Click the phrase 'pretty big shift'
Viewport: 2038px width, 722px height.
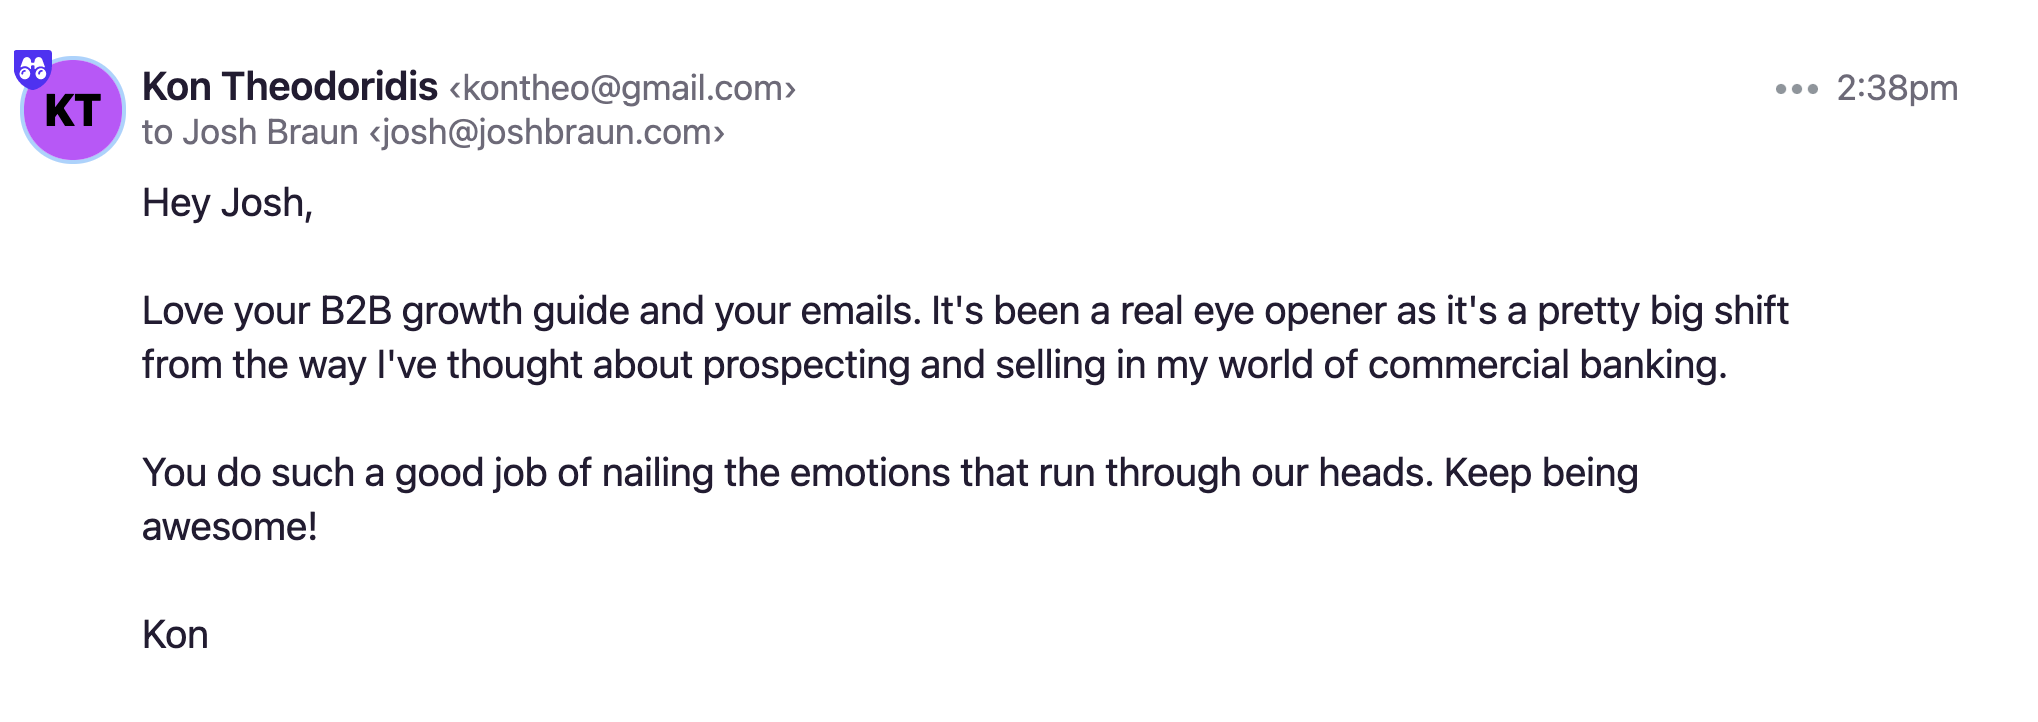(1662, 311)
